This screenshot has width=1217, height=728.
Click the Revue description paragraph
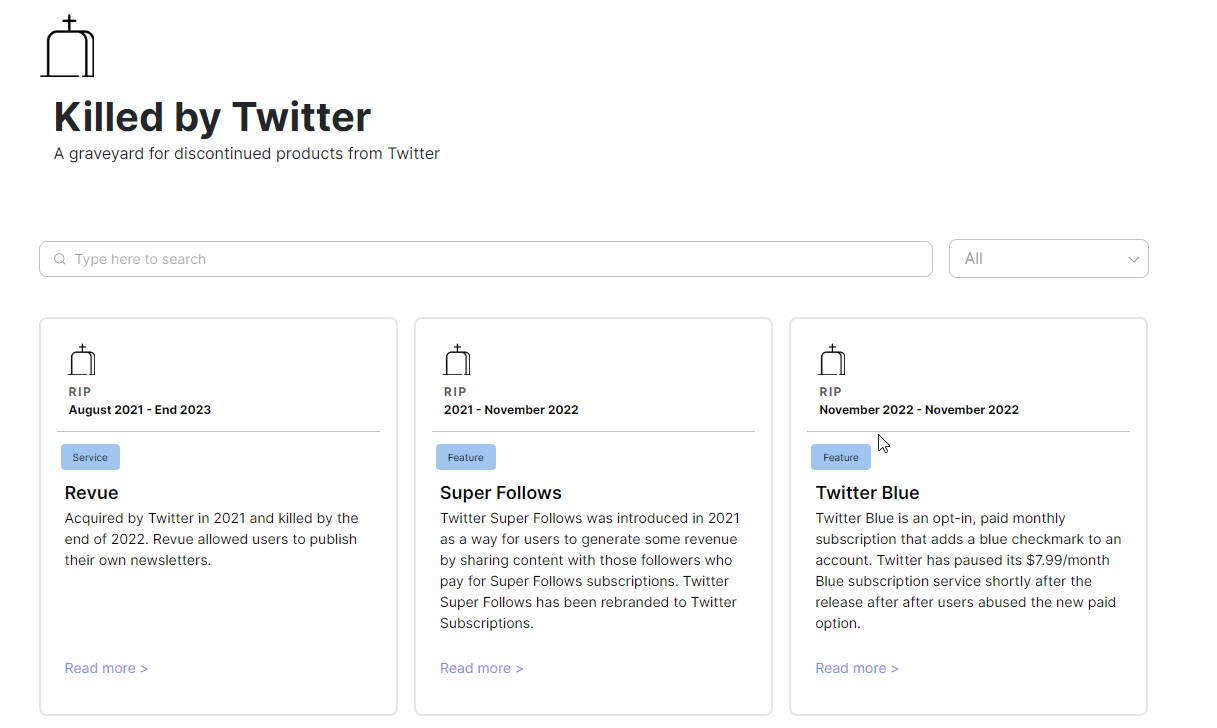(x=212, y=539)
